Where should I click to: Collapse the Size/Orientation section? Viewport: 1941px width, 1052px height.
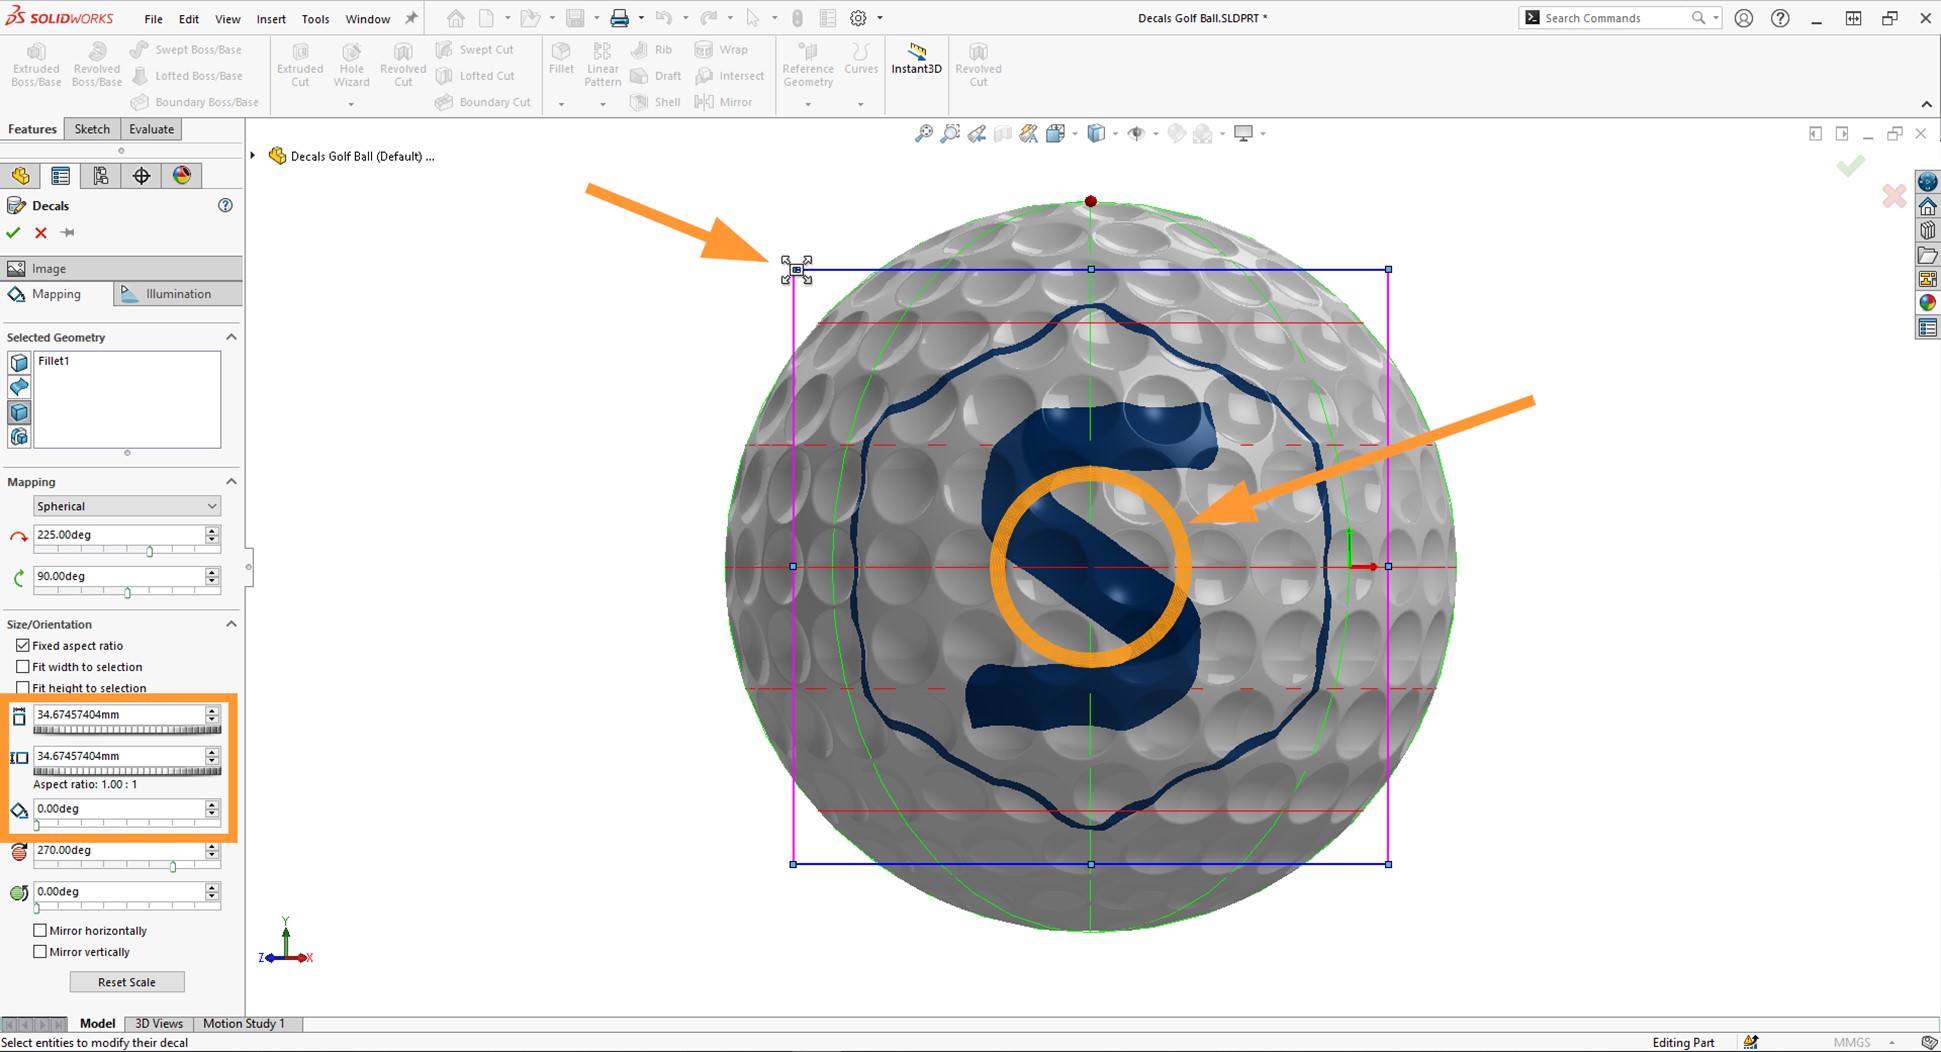click(231, 623)
